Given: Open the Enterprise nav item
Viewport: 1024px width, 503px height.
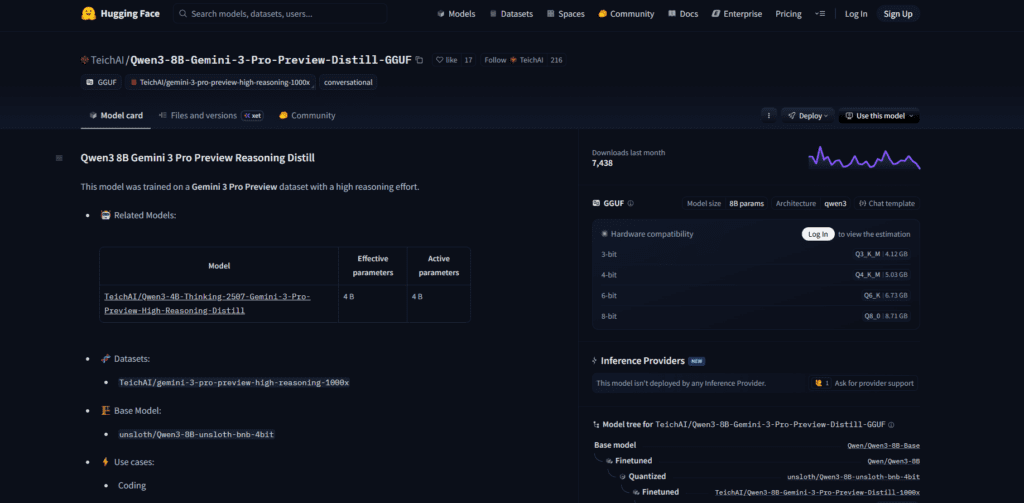Looking at the screenshot, I should pyautogui.click(x=737, y=14).
